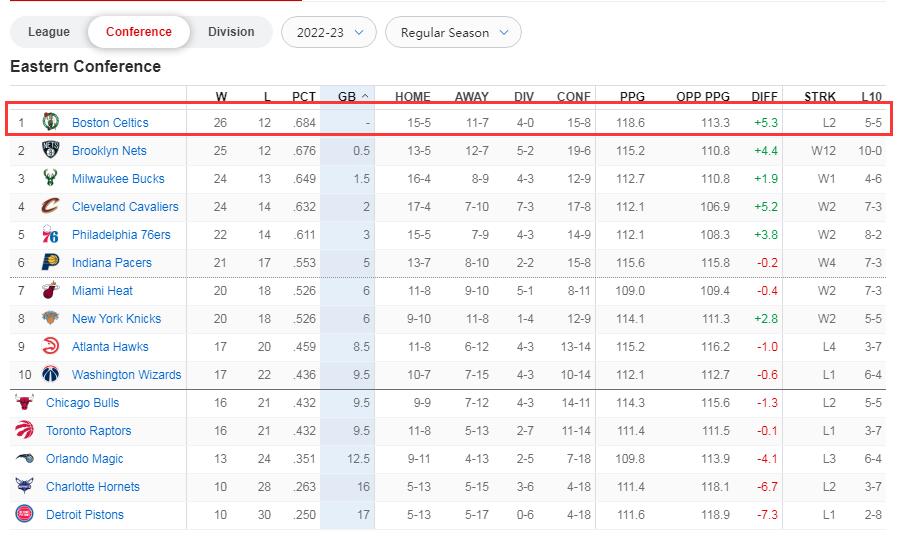Image resolution: width=897 pixels, height=537 pixels.
Task: Click the Milwaukee Bucks team logo
Action: point(50,178)
